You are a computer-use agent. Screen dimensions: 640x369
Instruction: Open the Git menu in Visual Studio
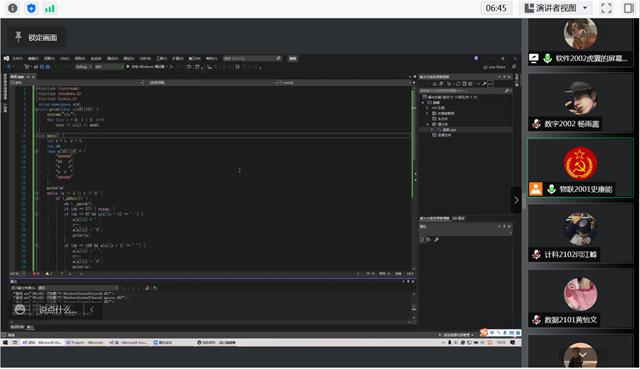point(64,58)
